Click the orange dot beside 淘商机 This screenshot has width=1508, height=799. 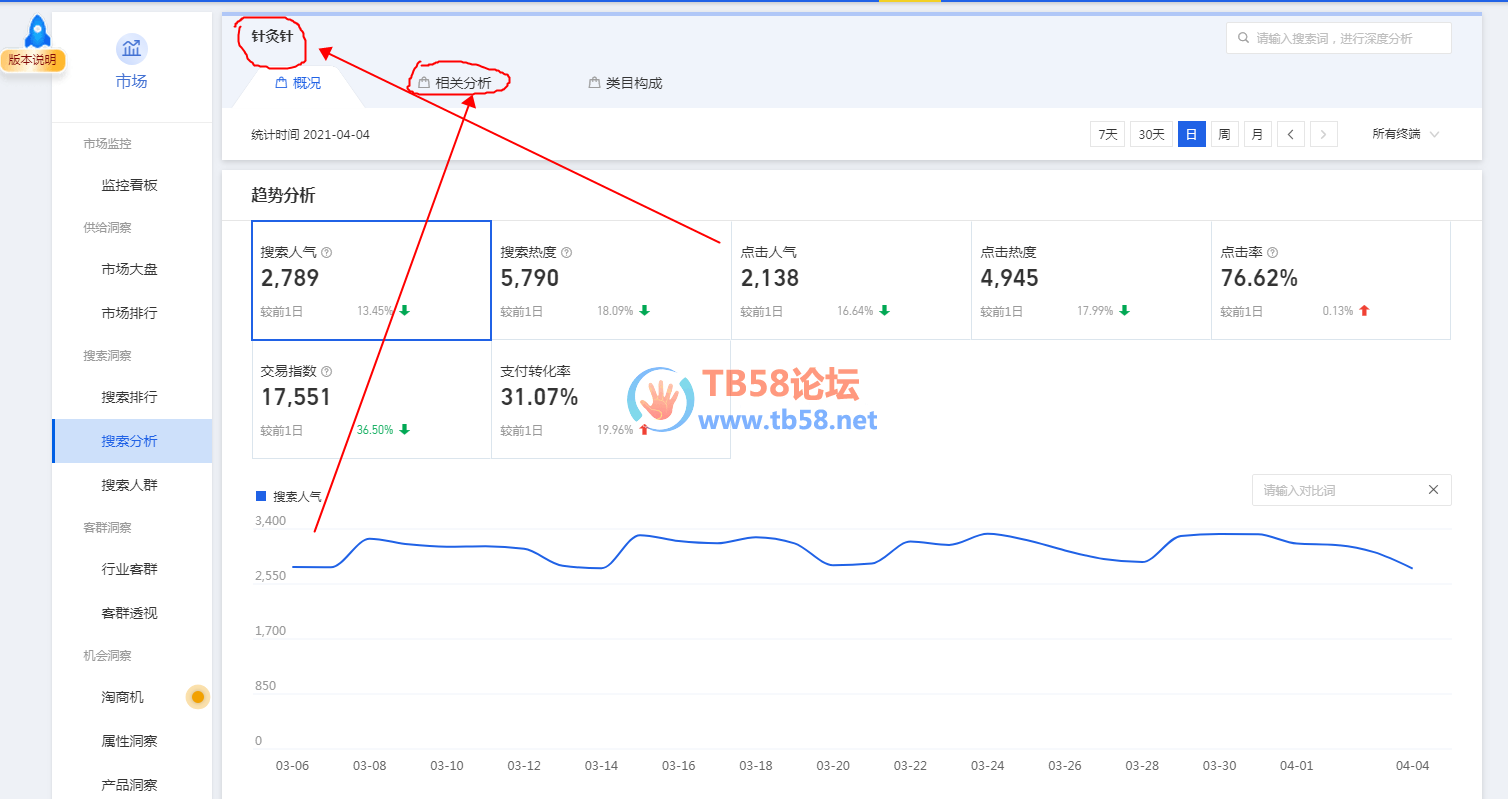pos(198,697)
